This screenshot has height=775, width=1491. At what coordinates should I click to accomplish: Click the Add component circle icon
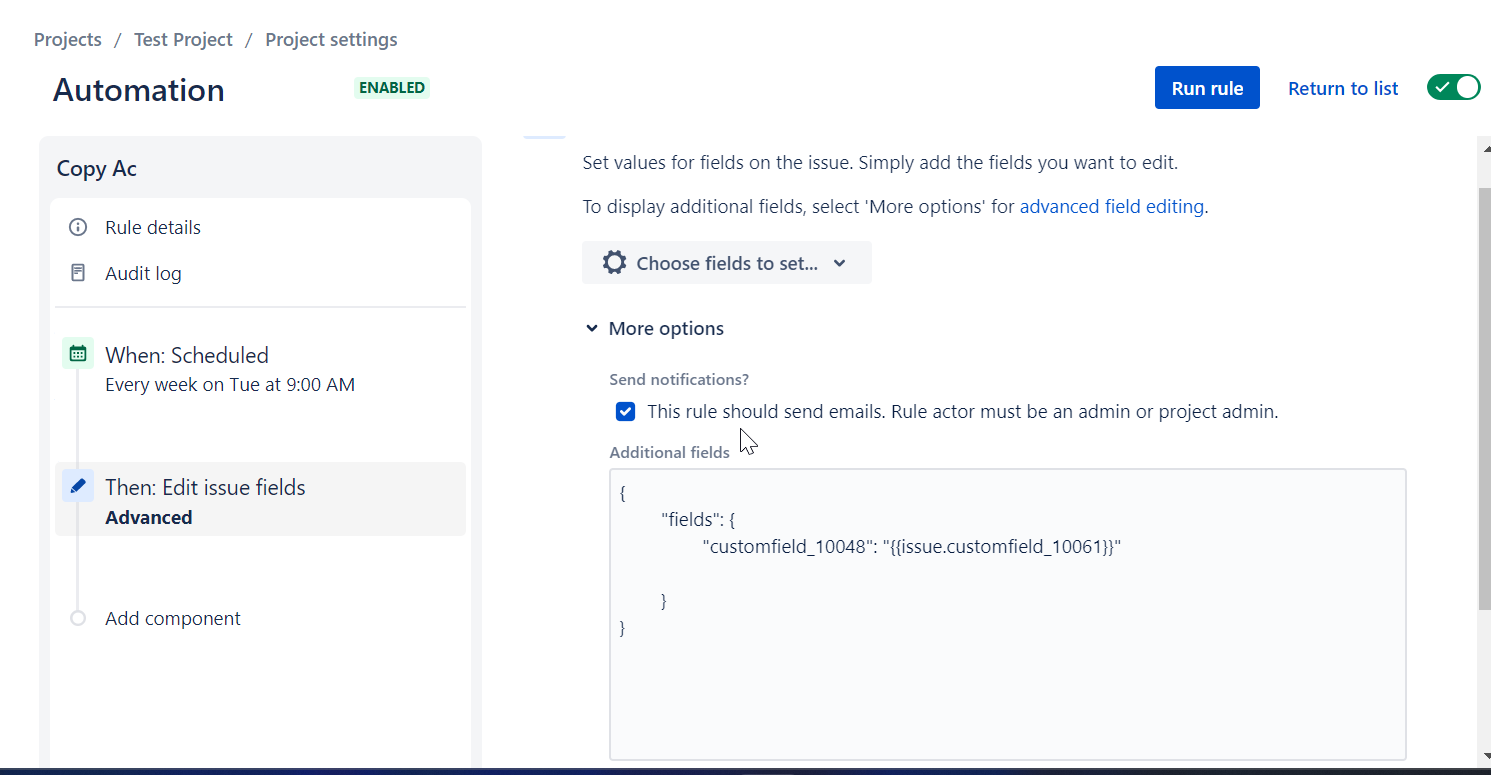[x=78, y=618]
